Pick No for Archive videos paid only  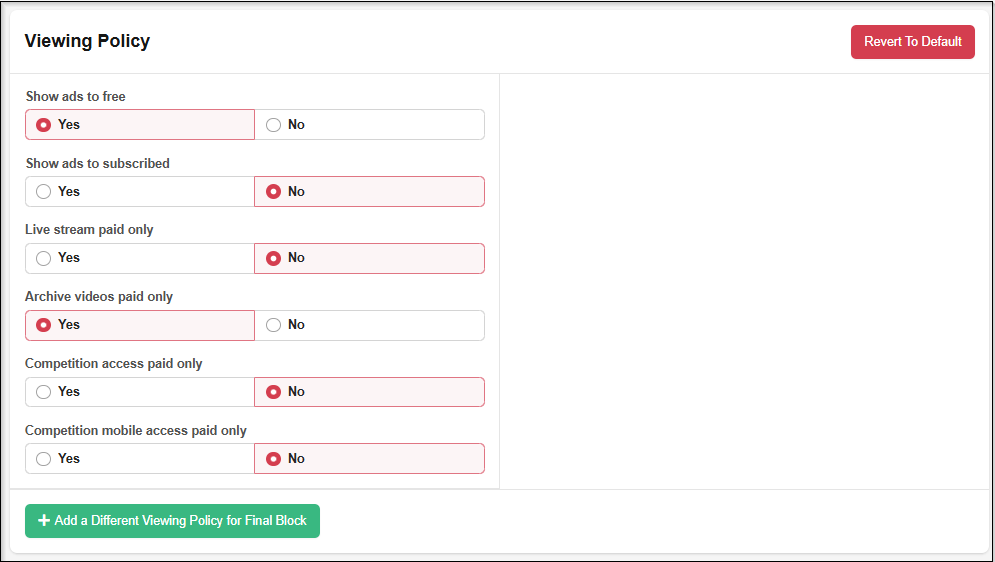coord(274,325)
